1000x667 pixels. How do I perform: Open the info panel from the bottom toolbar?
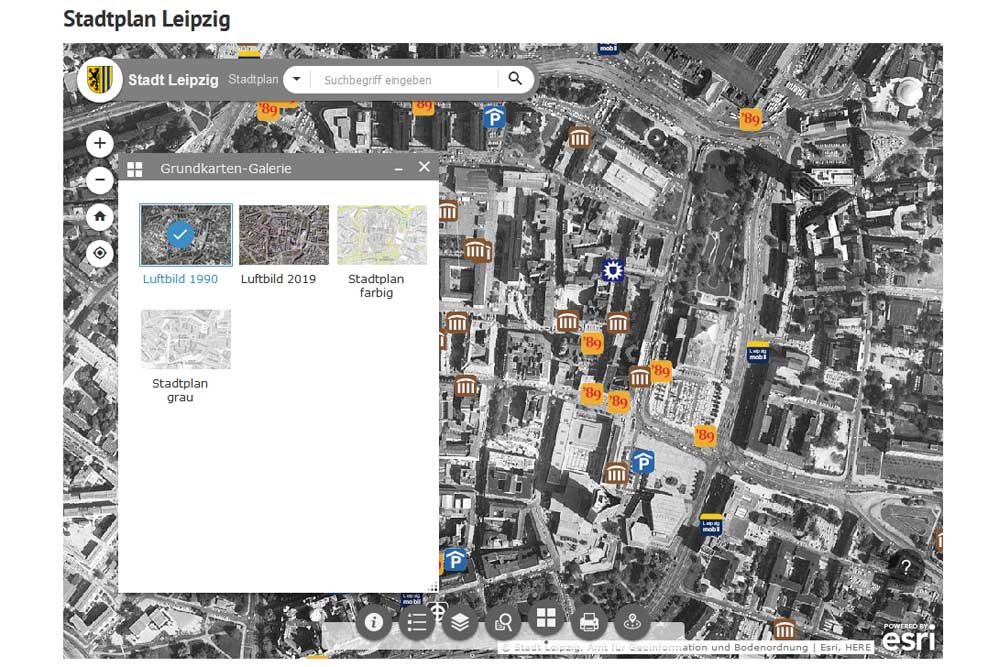[373, 621]
